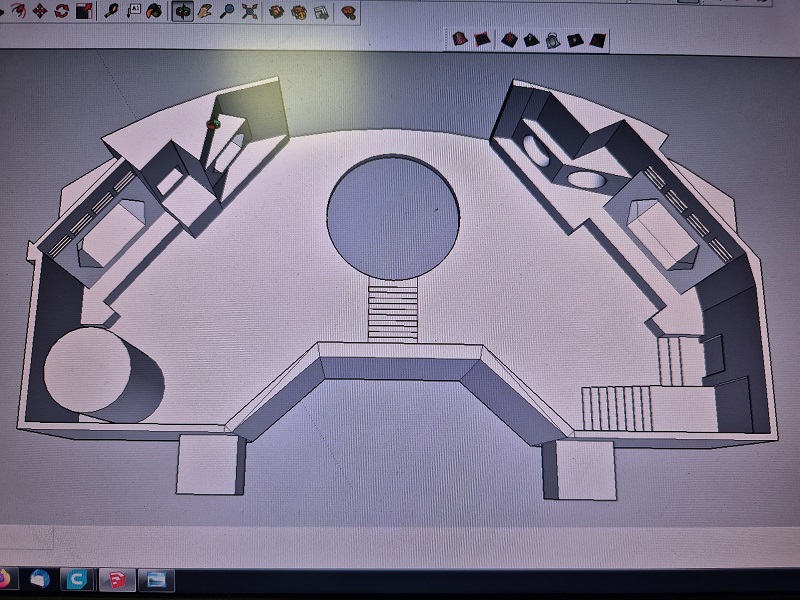800x600 pixels.
Task: Choose the Text label tool
Action: 135,11
